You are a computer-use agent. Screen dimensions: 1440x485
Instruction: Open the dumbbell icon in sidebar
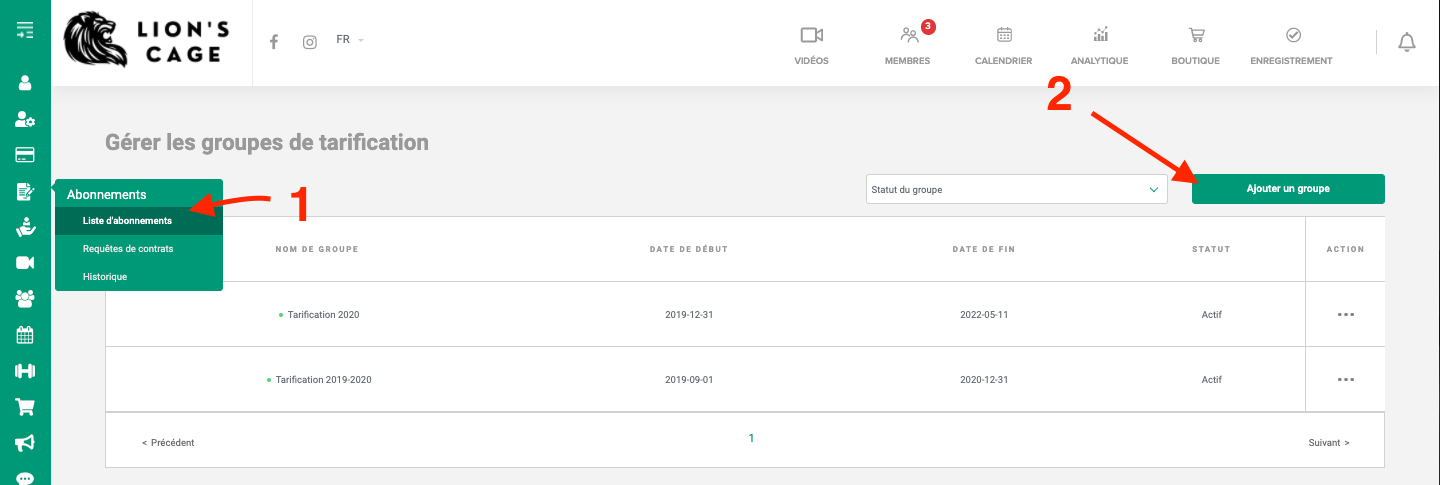pyautogui.click(x=25, y=370)
